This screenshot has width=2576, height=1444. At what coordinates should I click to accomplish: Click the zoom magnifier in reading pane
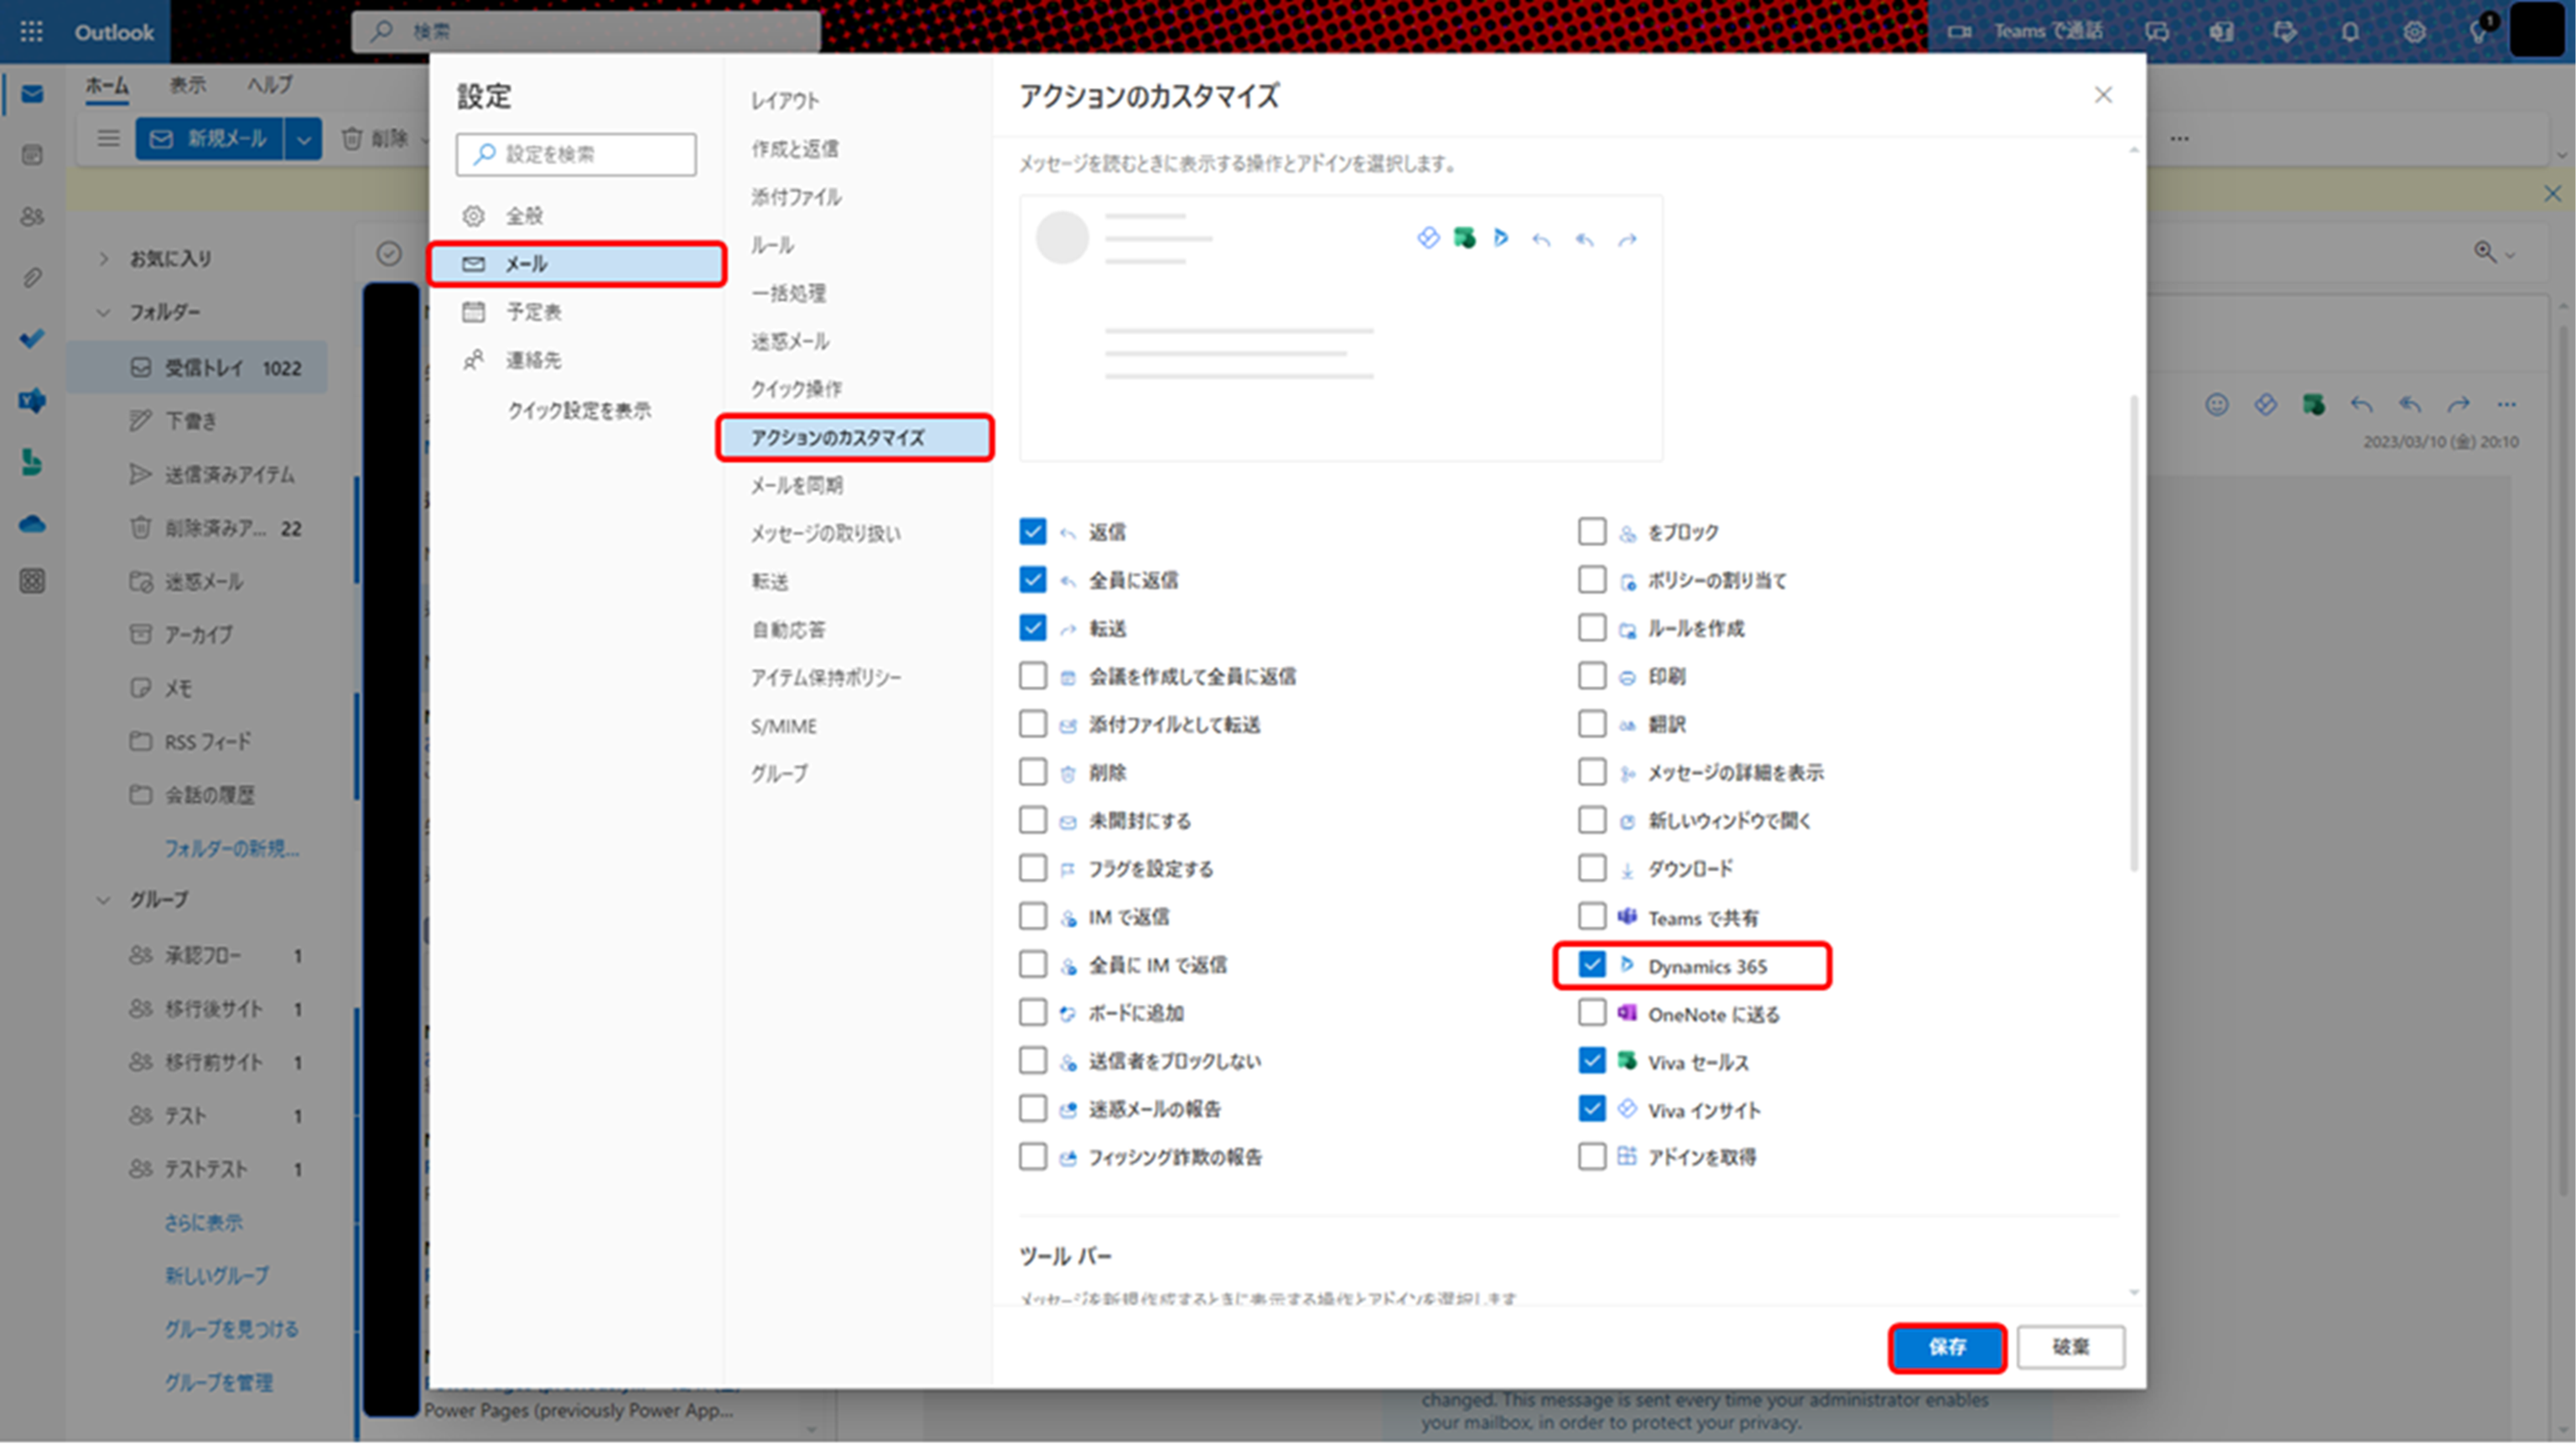[2484, 252]
